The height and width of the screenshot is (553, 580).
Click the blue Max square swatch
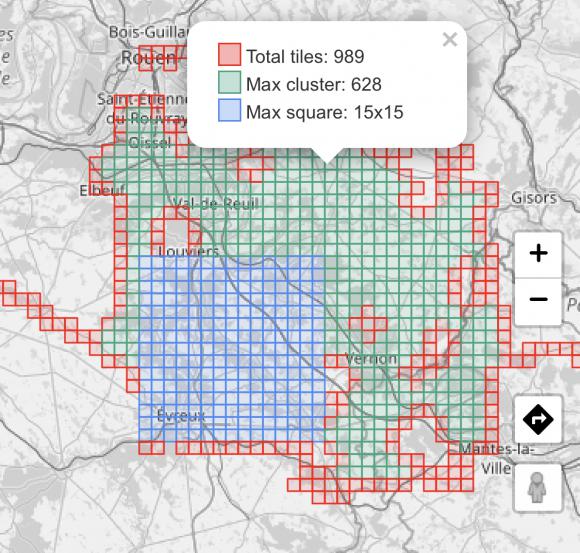coord(229,110)
